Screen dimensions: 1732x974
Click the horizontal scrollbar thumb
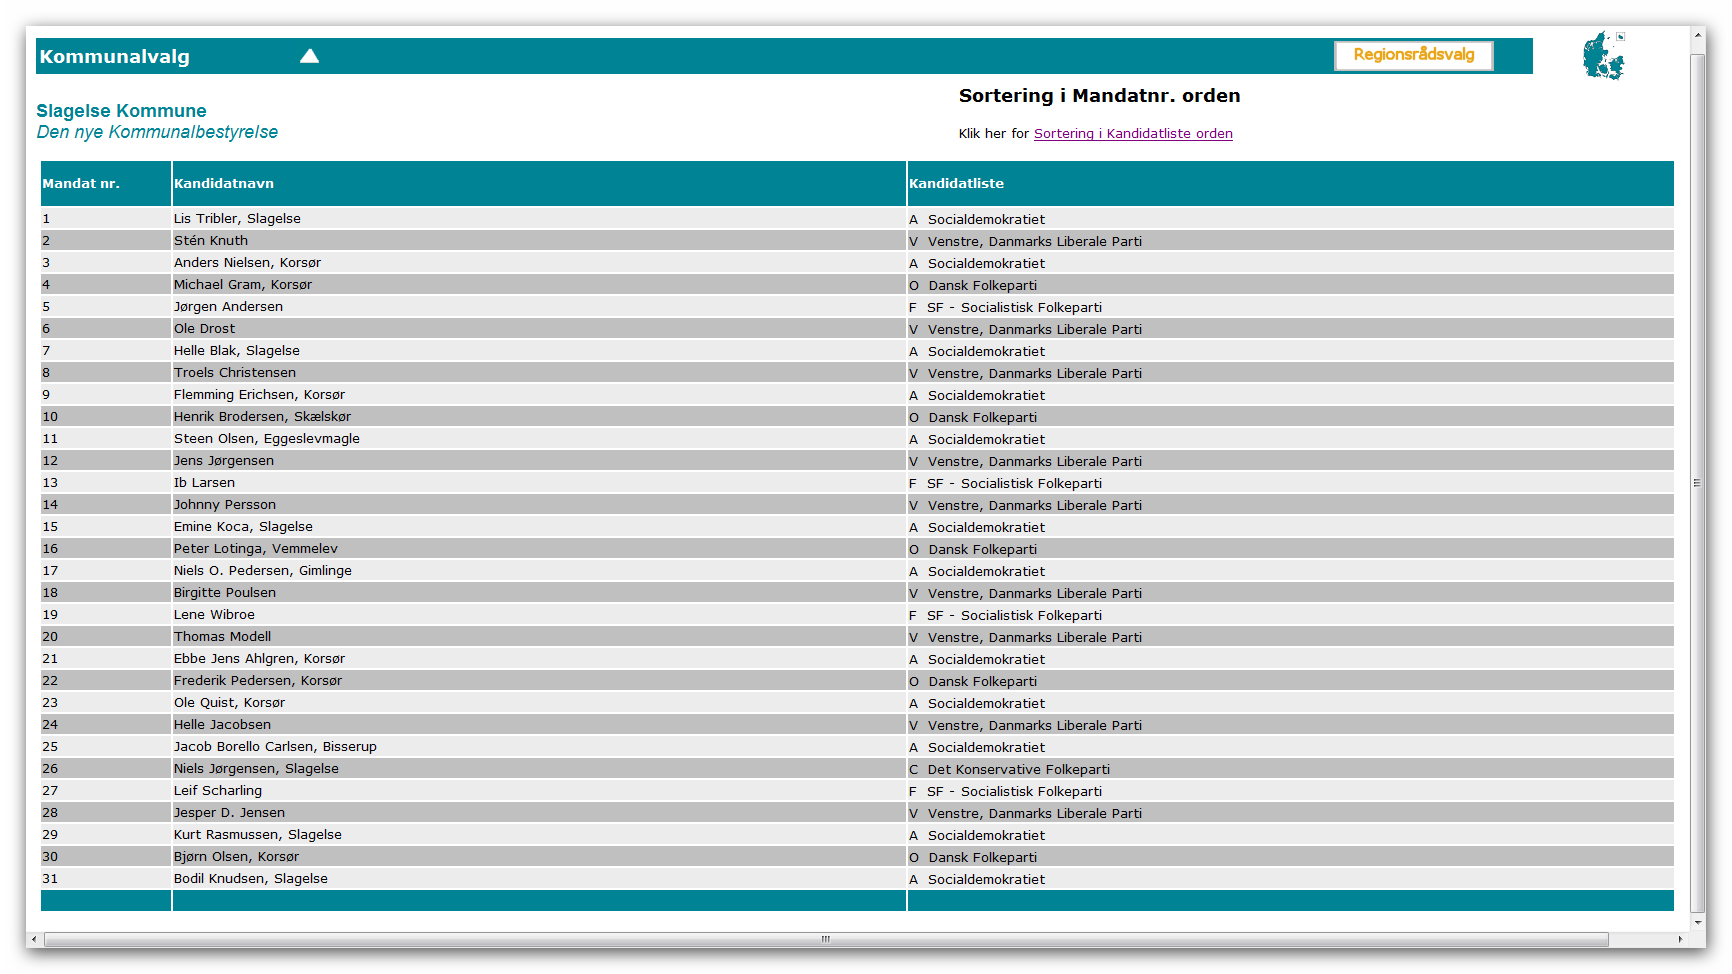[825, 939]
